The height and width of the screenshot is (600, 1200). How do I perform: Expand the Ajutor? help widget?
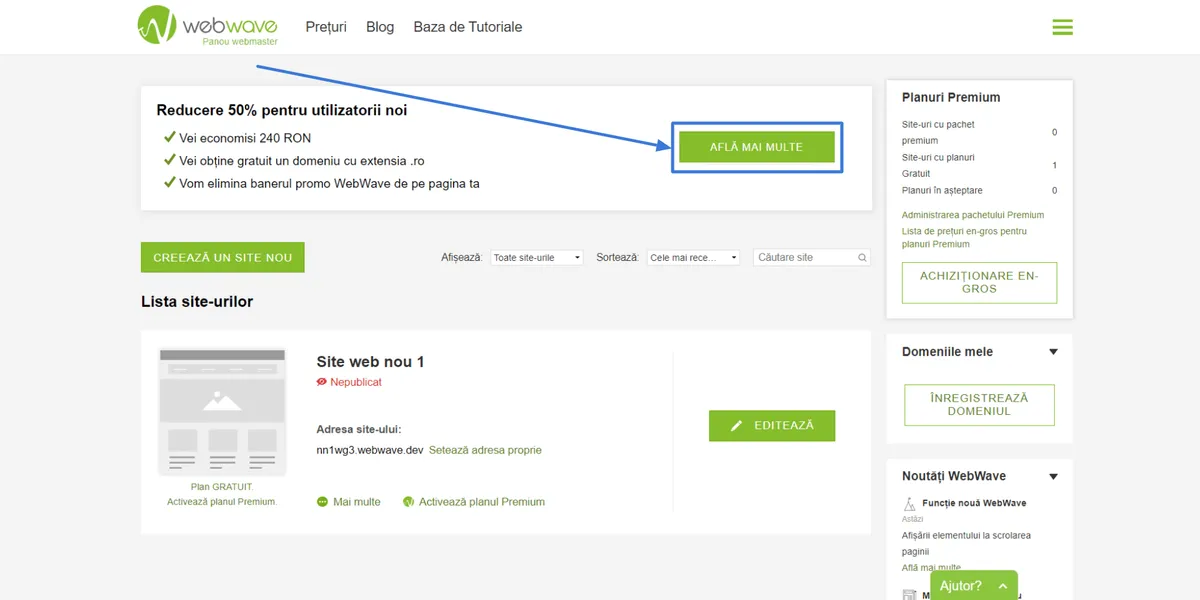click(x=974, y=586)
